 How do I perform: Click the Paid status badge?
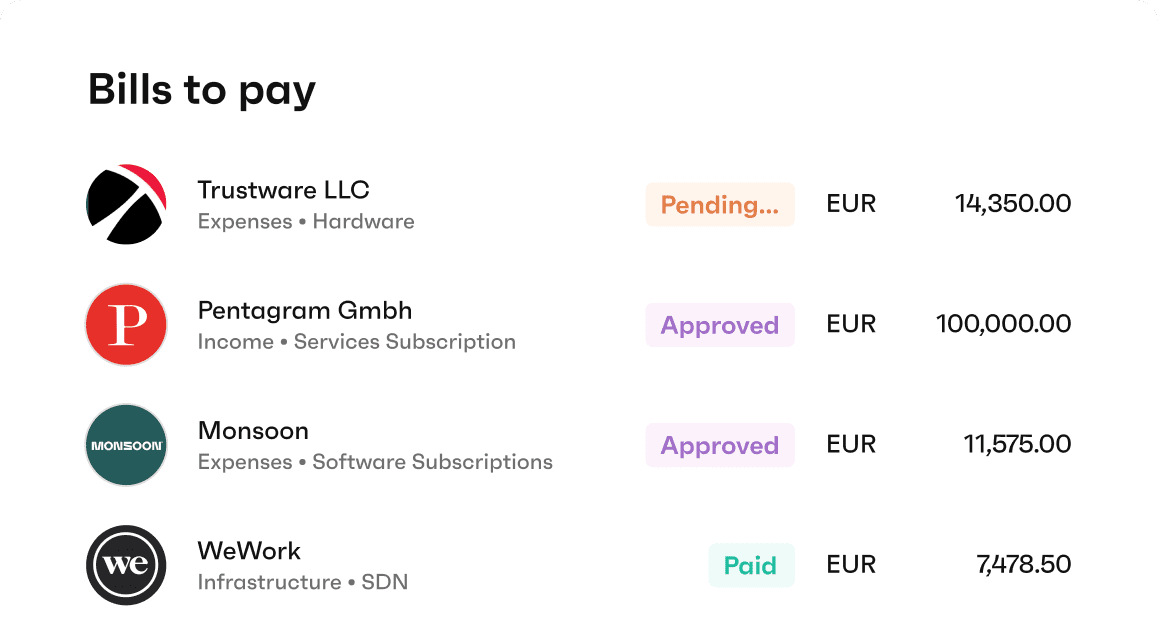[x=751, y=565]
